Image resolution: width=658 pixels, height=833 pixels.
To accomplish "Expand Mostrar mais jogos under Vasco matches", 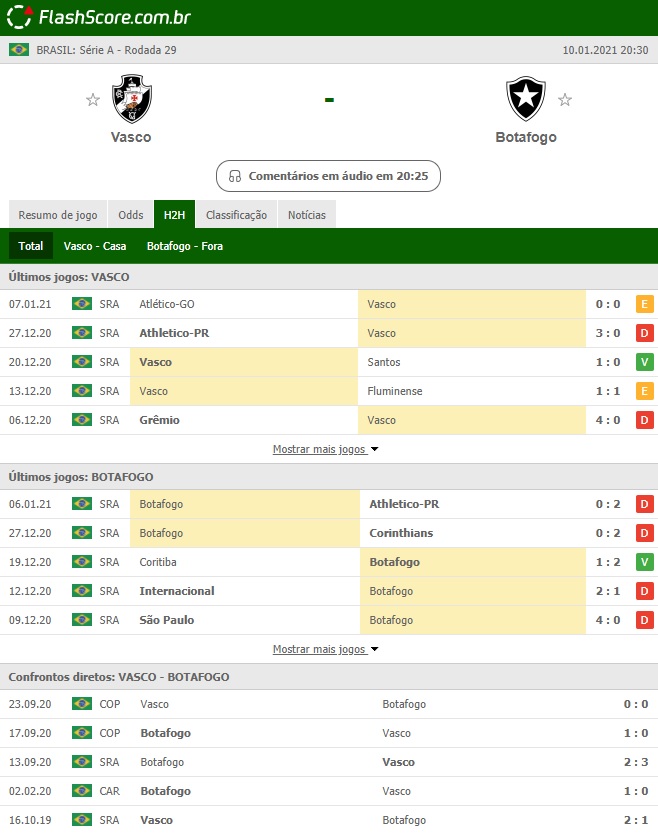I will (x=326, y=449).
